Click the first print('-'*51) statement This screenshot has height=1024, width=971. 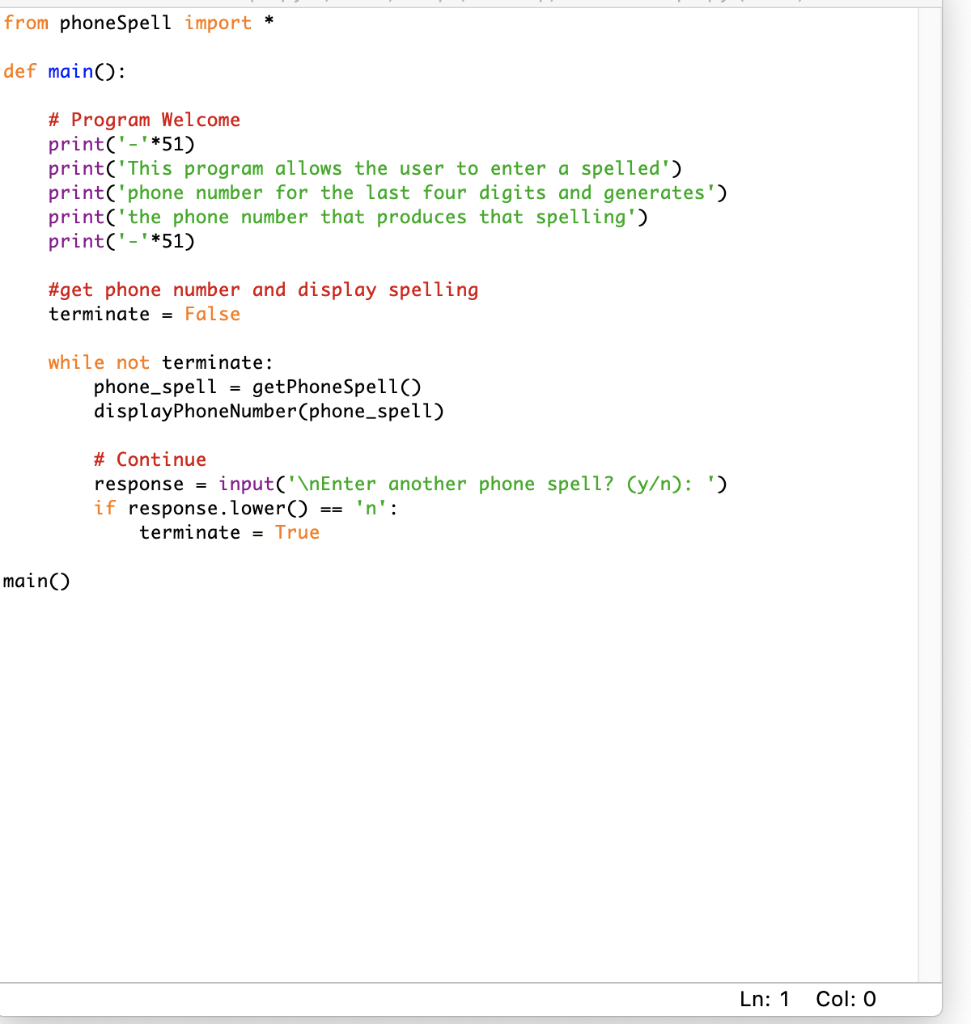(x=120, y=143)
